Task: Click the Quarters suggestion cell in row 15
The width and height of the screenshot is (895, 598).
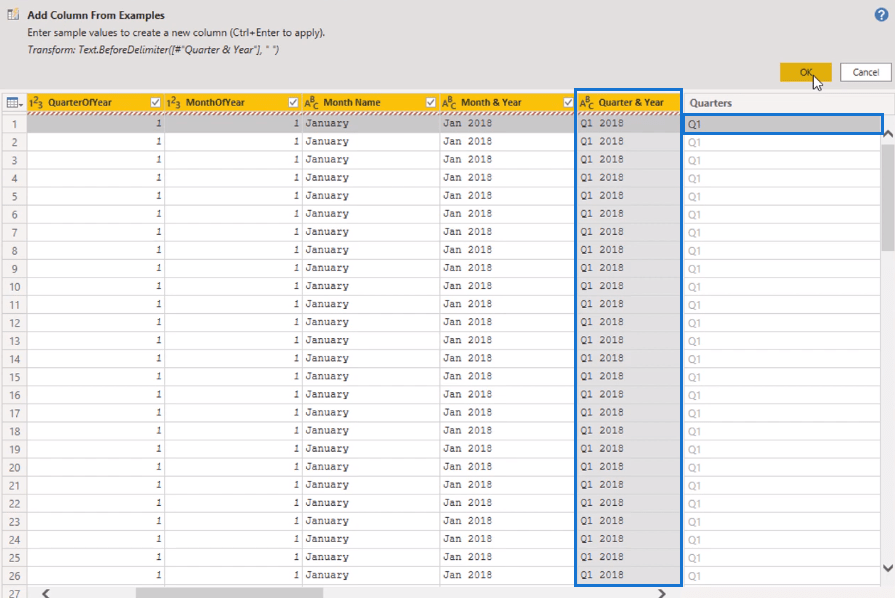Action: coord(782,377)
